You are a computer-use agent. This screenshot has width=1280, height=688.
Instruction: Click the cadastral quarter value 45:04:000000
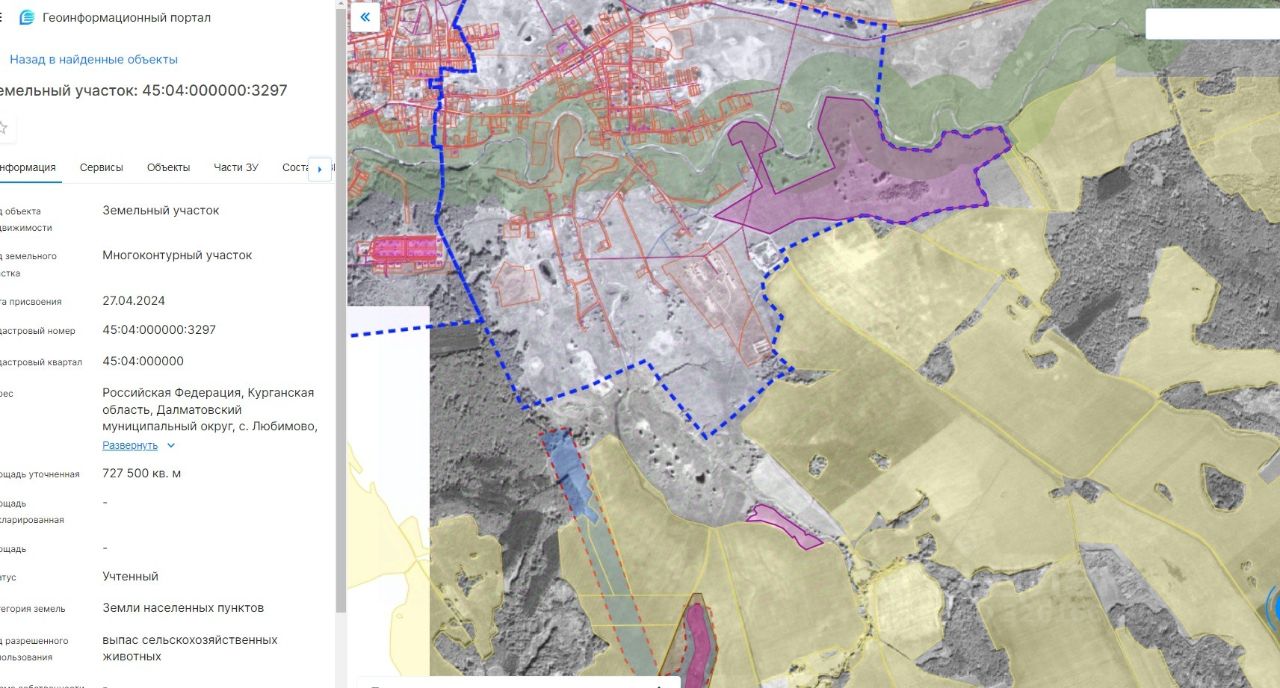(143, 361)
